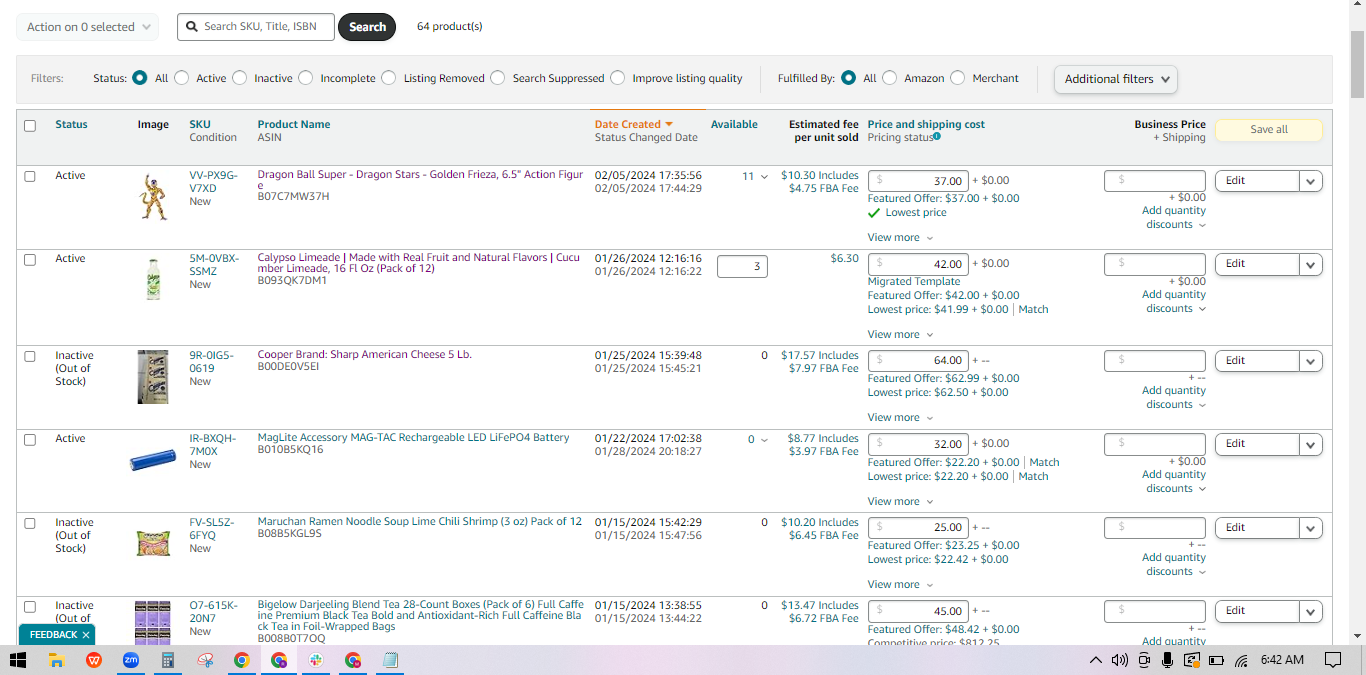Screen dimensions: 1366x675
Task: Select Search Suppressed status filter
Action: click(x=498, y=78)
